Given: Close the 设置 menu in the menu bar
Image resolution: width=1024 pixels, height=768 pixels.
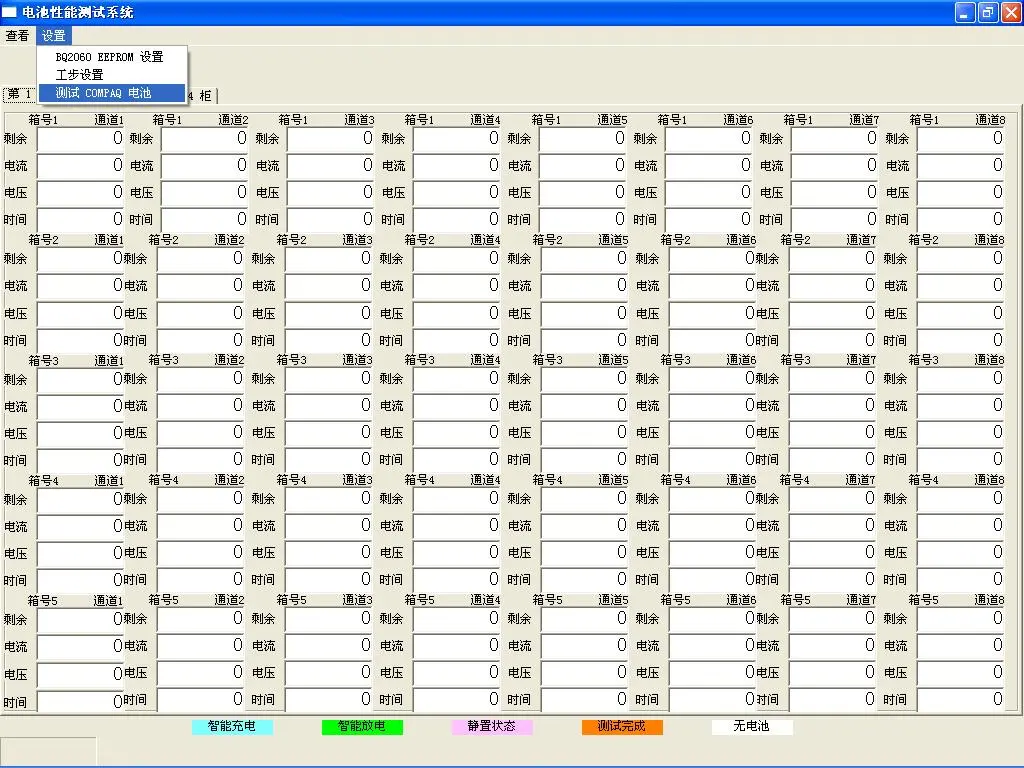Looking at the screenshot, I should pos(54,36).
